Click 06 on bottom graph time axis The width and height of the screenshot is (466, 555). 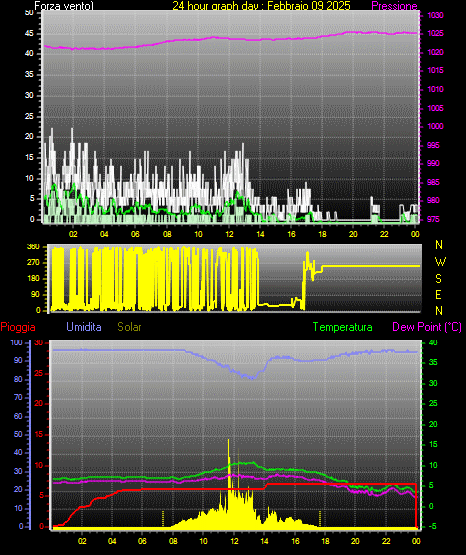(x=142, y=541)
